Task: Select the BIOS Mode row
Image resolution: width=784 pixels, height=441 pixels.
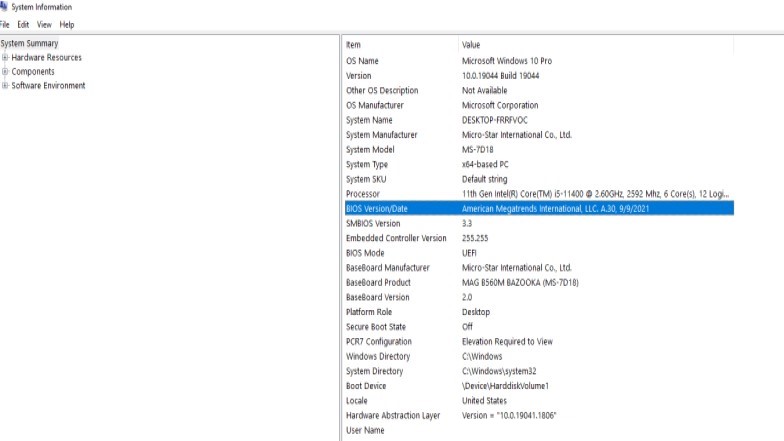Action: pyautogui.click(x=540, y=253)
